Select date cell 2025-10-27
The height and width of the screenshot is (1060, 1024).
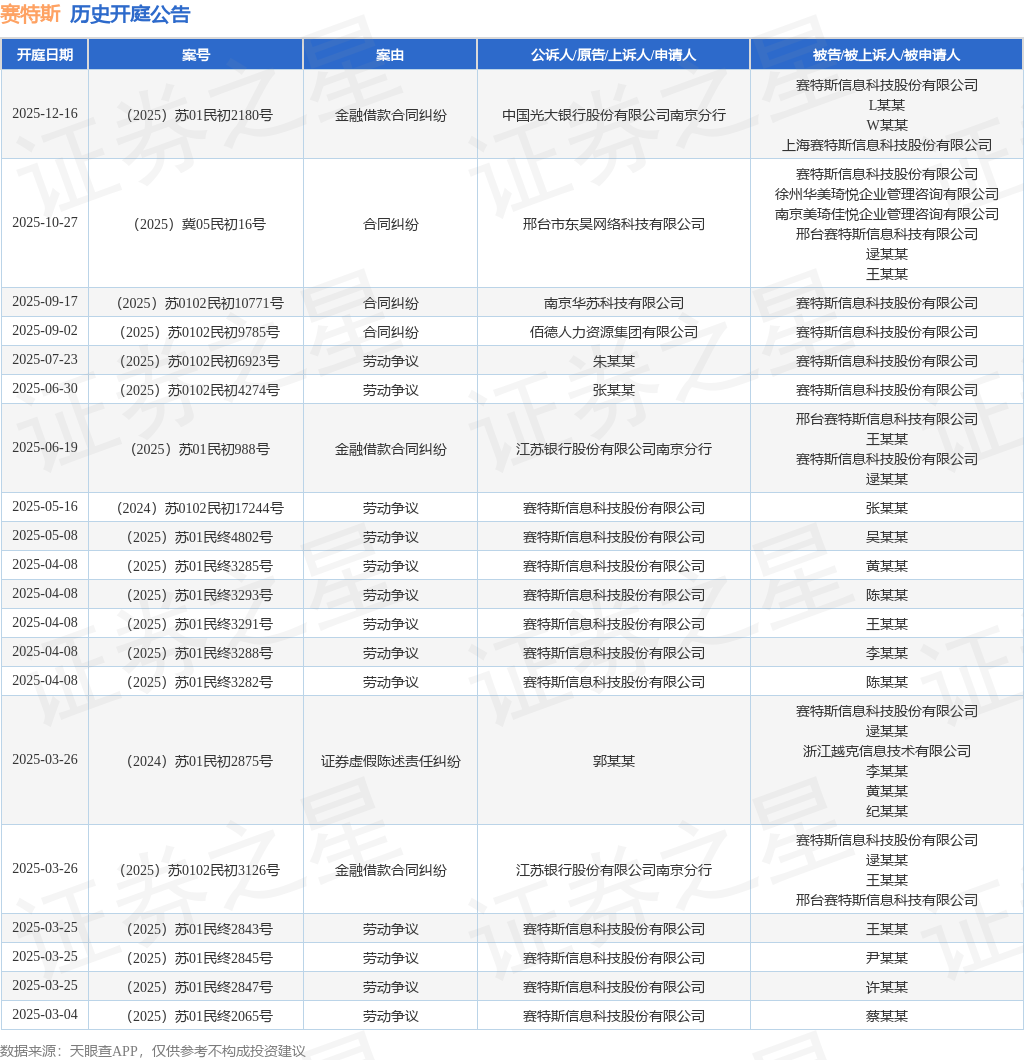(x=45, y=222)
